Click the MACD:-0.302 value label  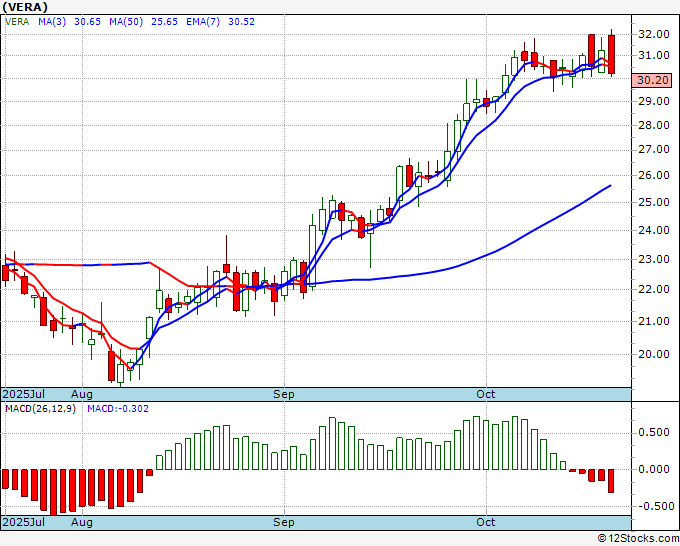[x=118, y=409]
